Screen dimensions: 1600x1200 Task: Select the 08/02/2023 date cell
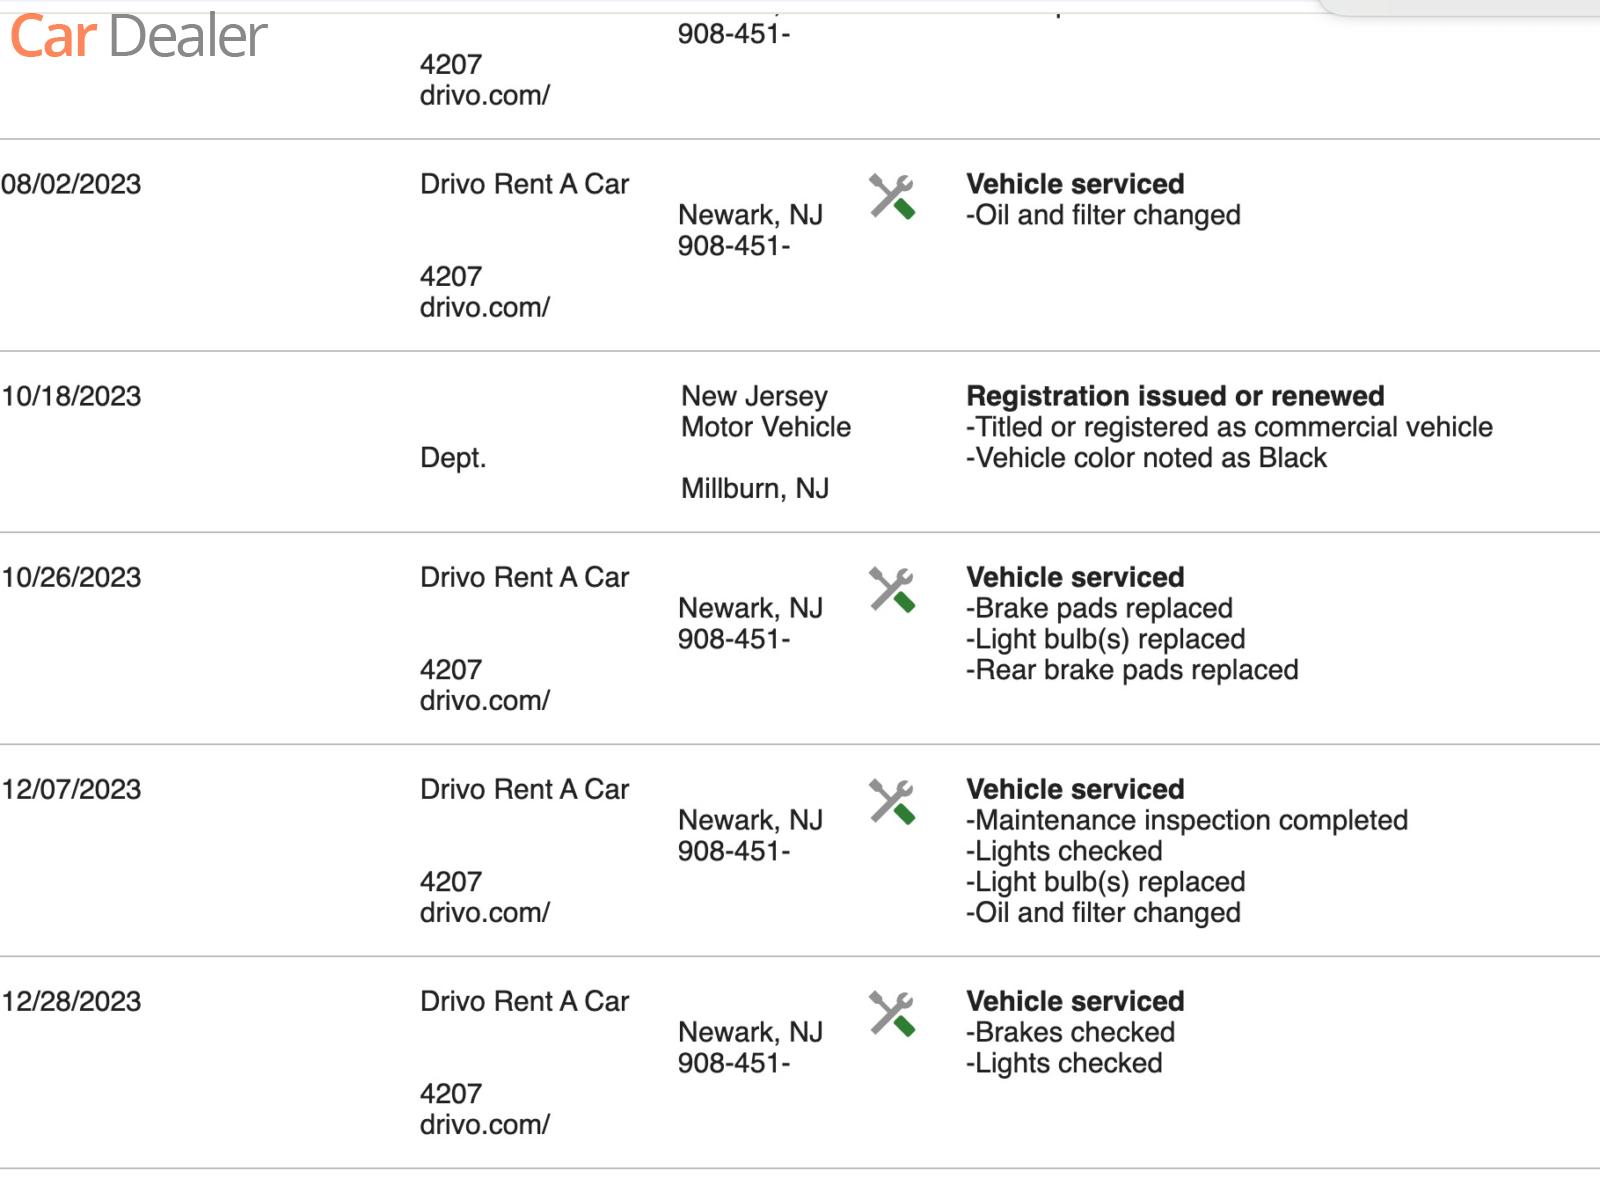click(72, 185)
